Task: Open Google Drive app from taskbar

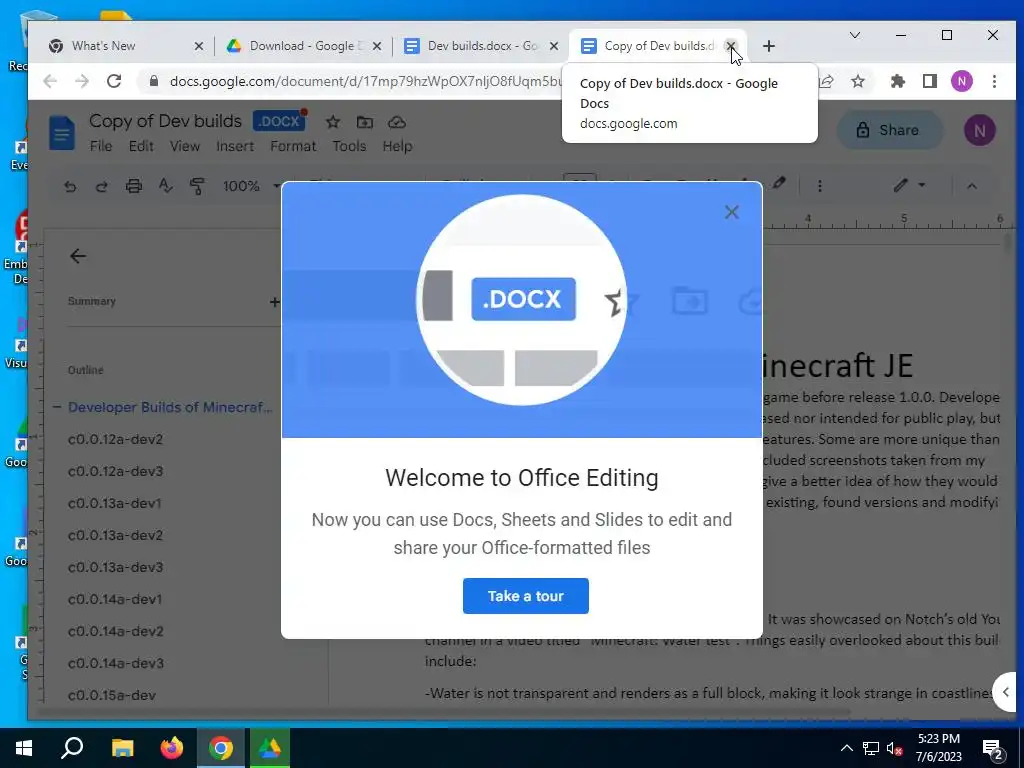Action: [x=270, y=748]
